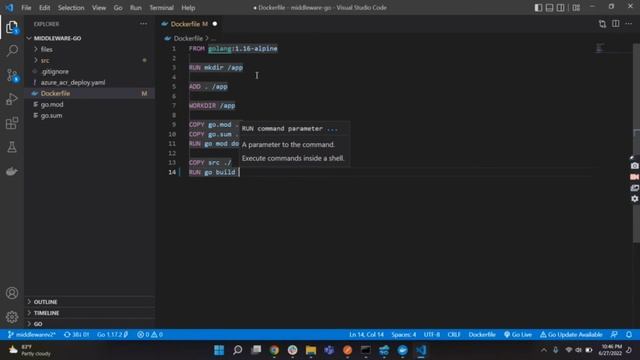
Task: Collapse the MIDDLEWARE-GO folder section
Action: coord(57,38)
